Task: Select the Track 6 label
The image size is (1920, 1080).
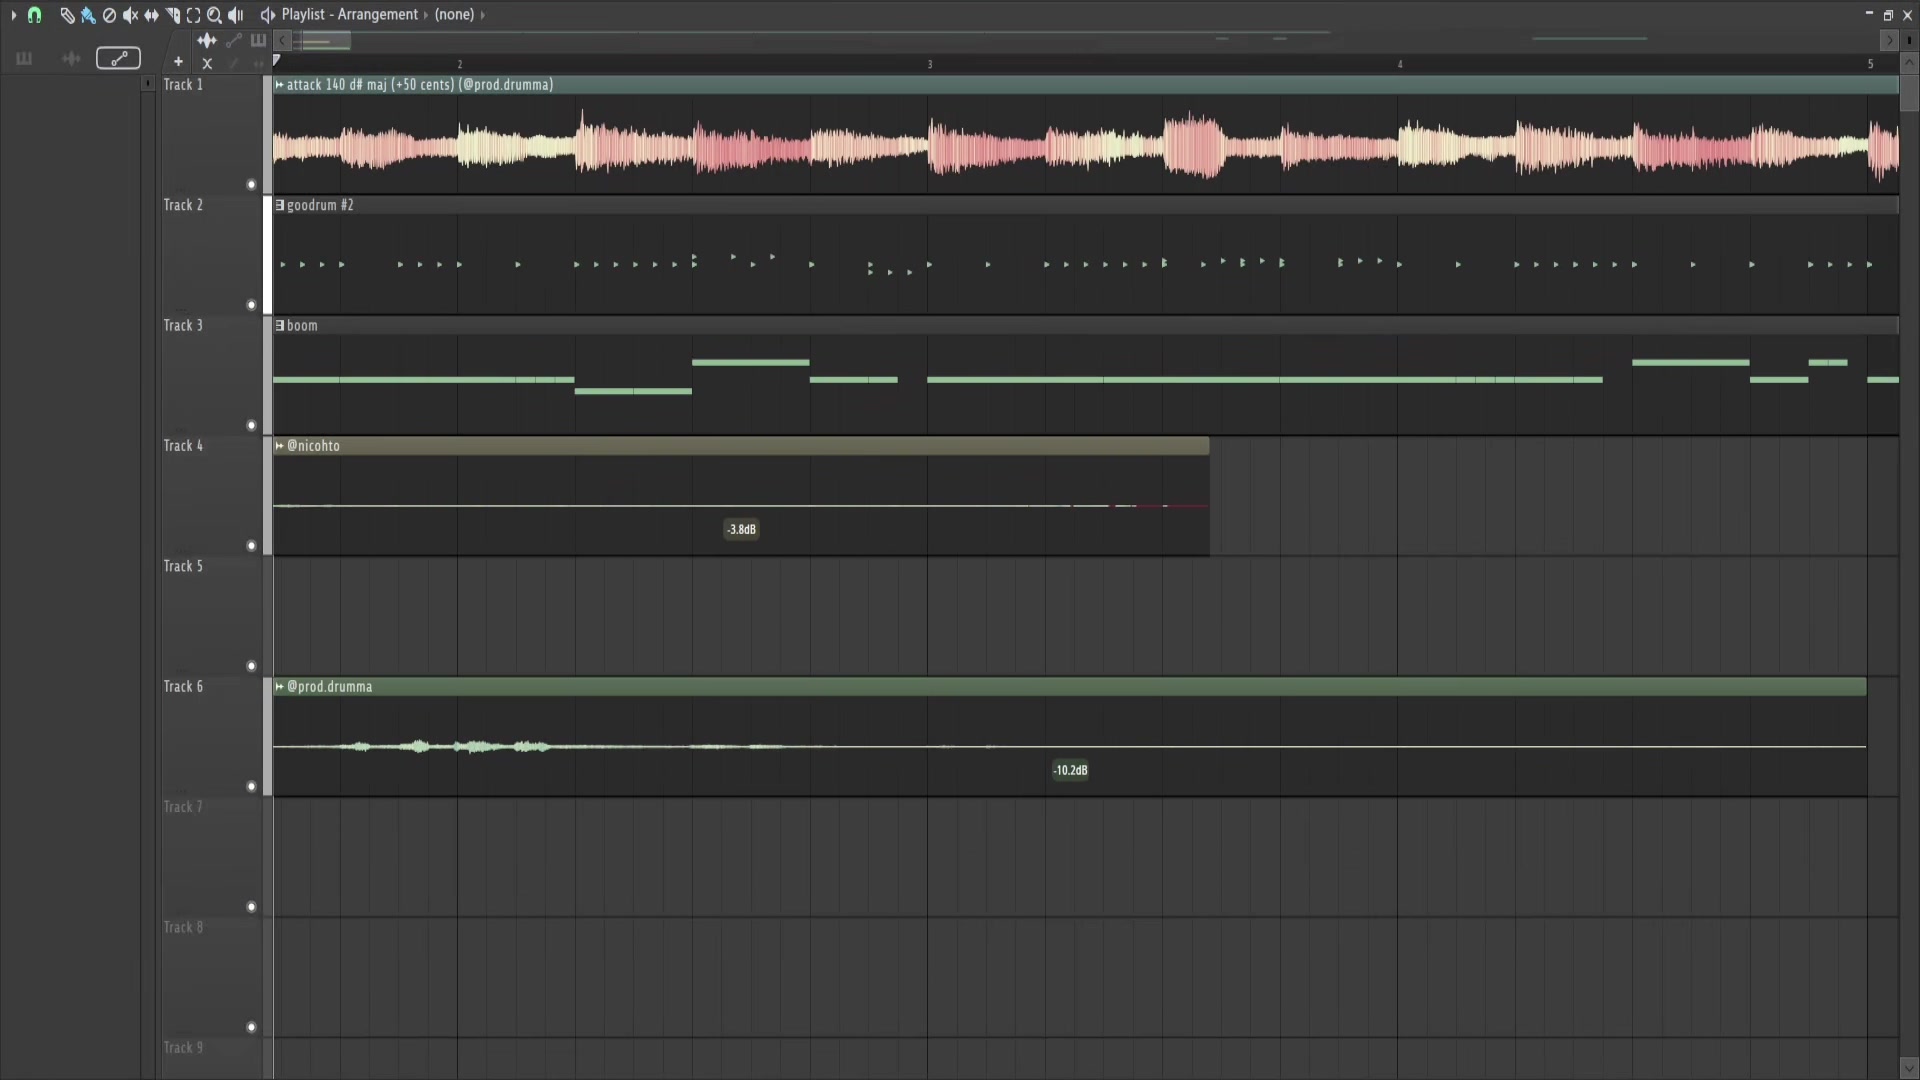Action: (x=183, y=687)
